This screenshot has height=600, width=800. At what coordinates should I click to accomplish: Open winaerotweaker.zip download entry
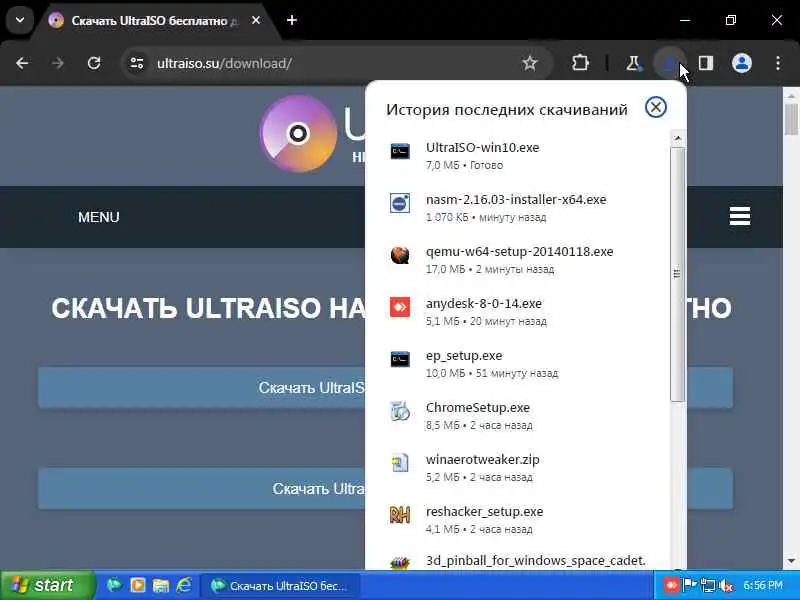pos(517,468)
